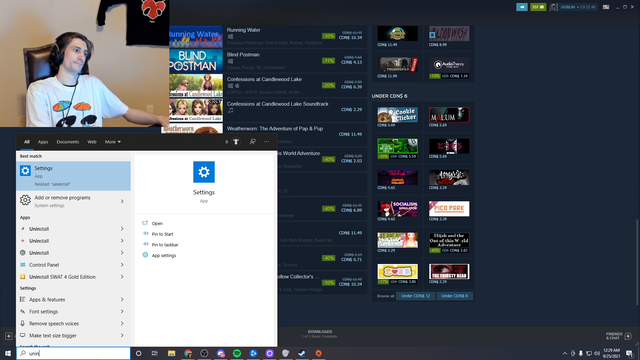This screenshot has width=640, height=360.
Task: Open GOBLIN account wallet dropdown
Action: (578, 7)
